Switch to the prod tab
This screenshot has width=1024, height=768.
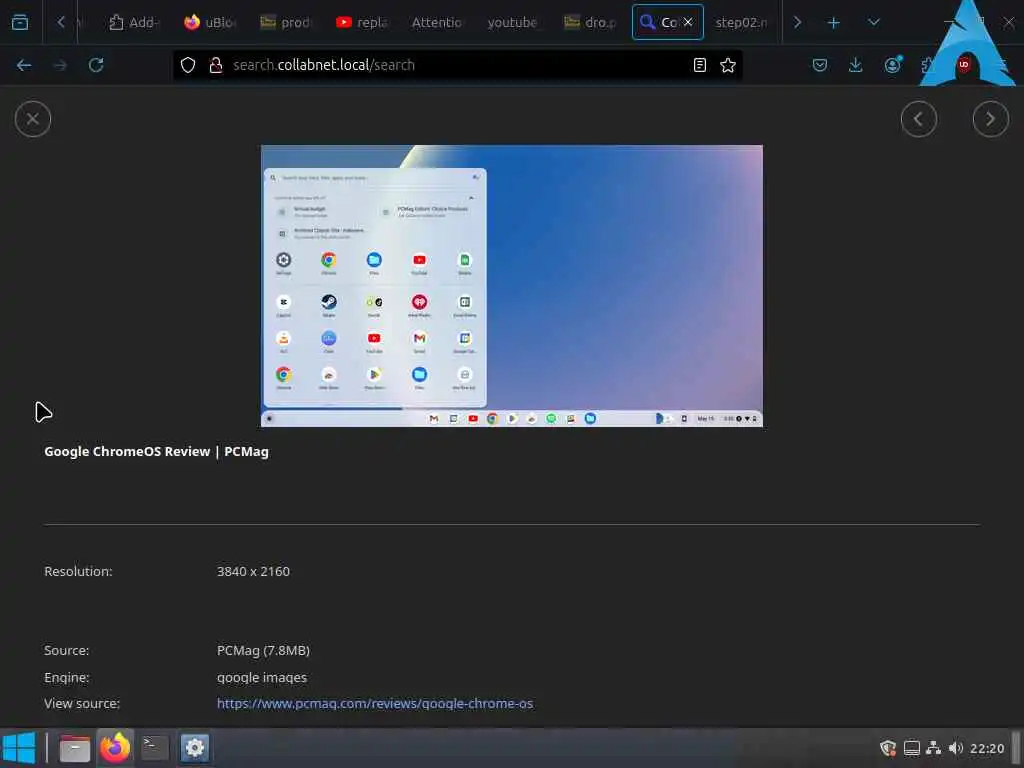click(285, 22)
